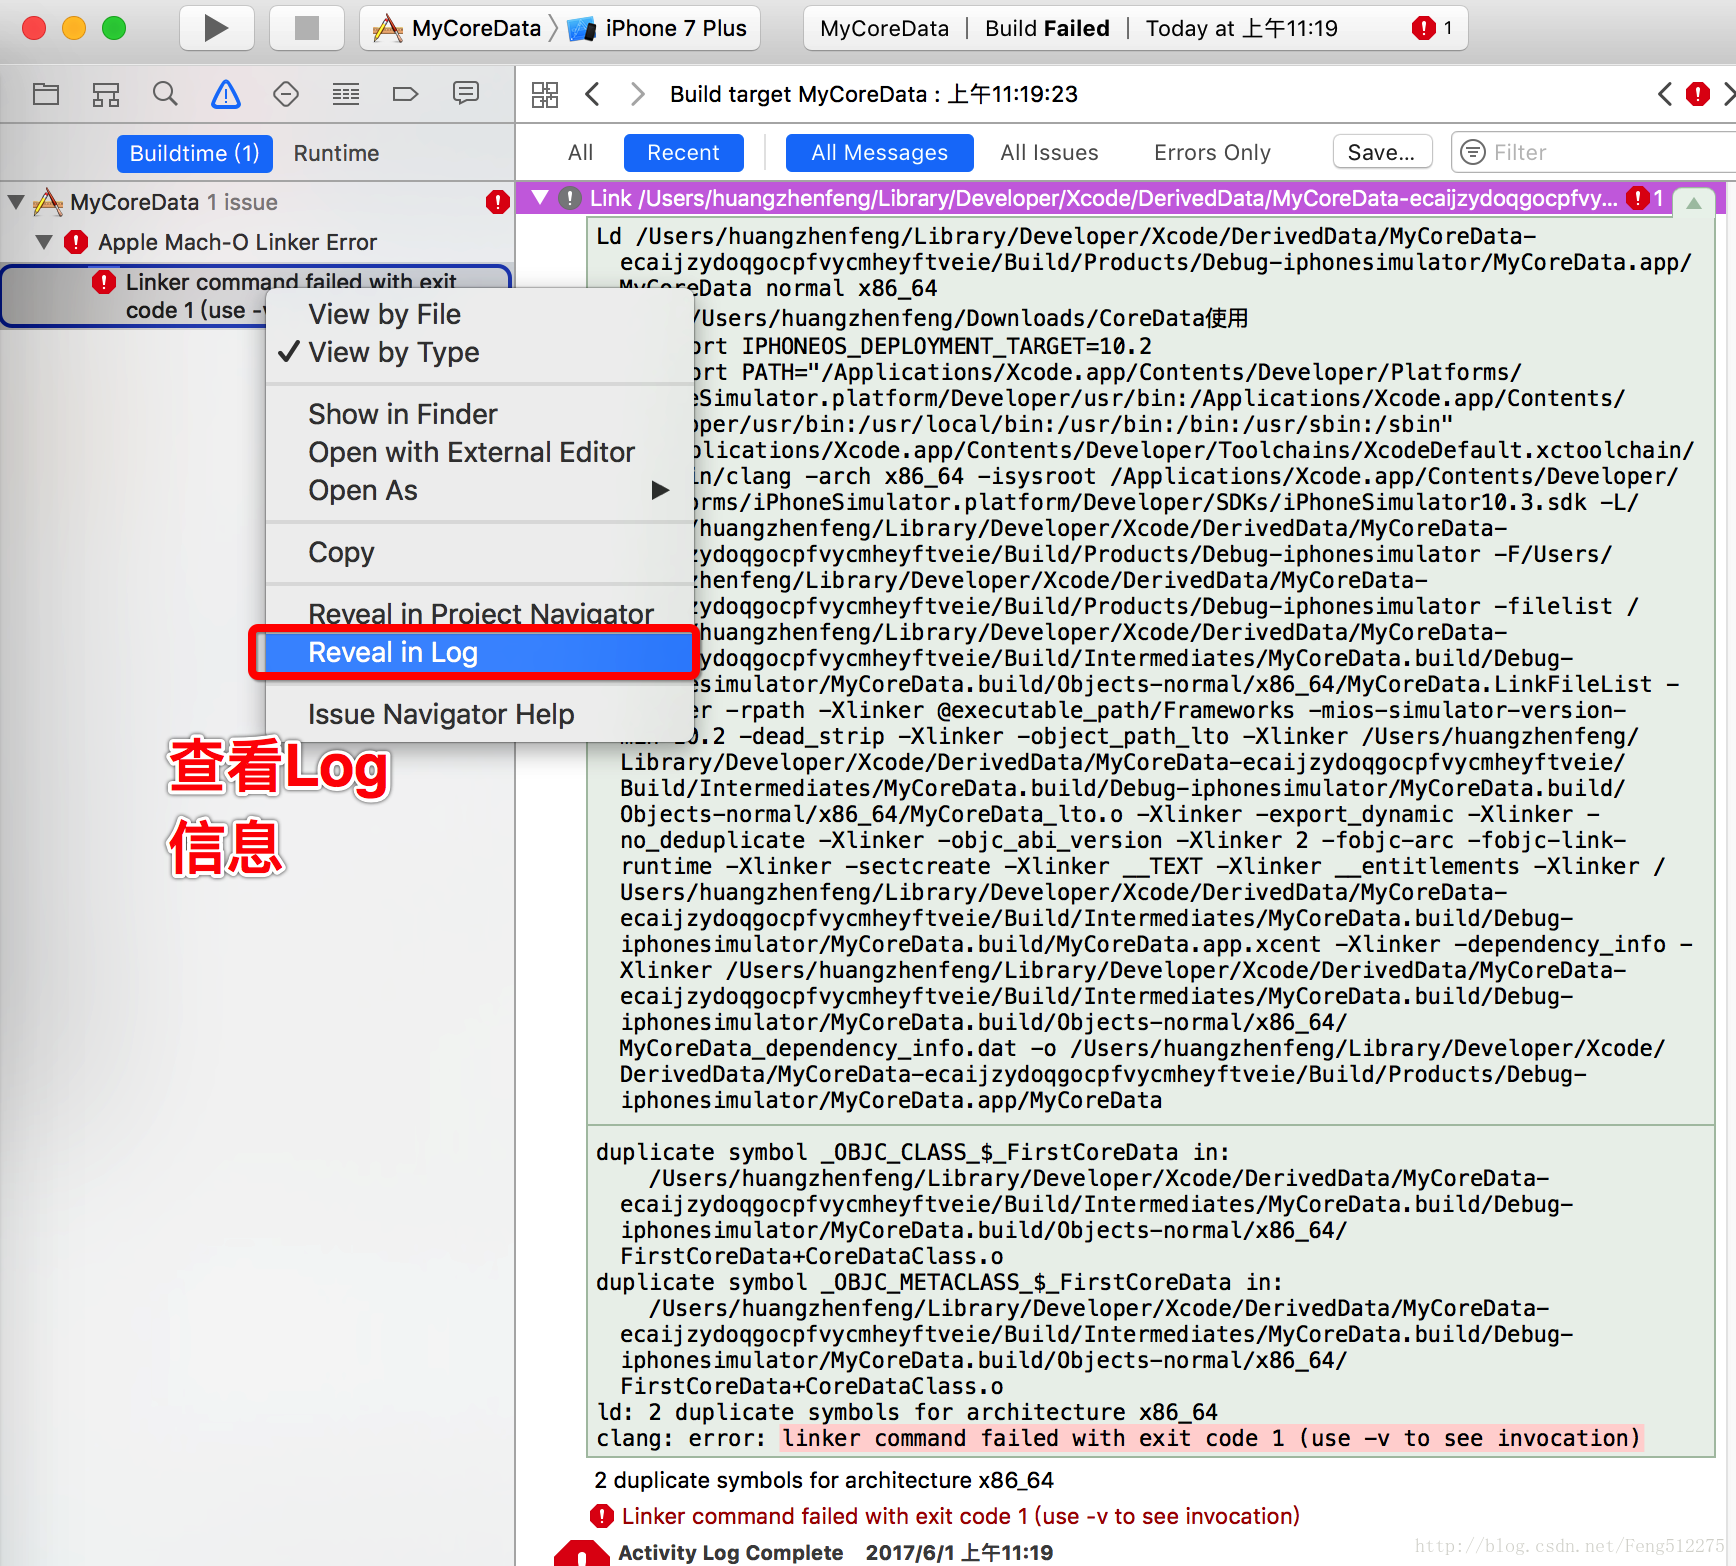
Task: Click the Build Failed status text
Action: point(1047,28)
